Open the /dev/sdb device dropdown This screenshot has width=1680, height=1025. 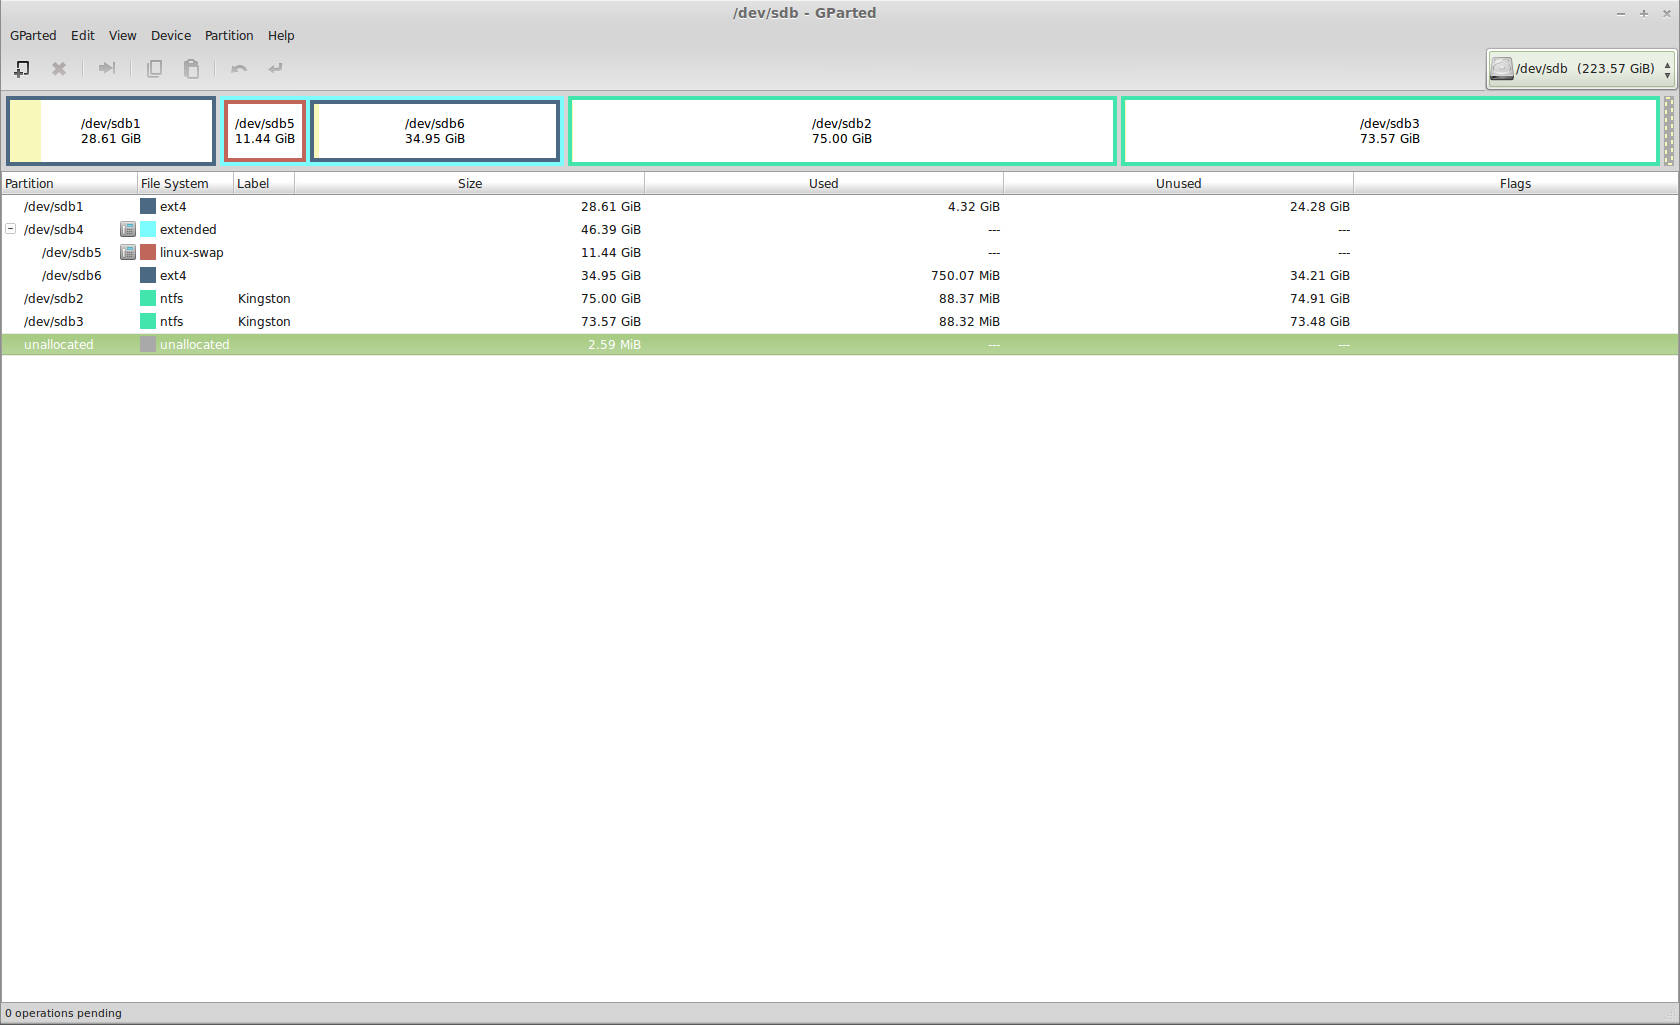click(x=1580, y=69)
